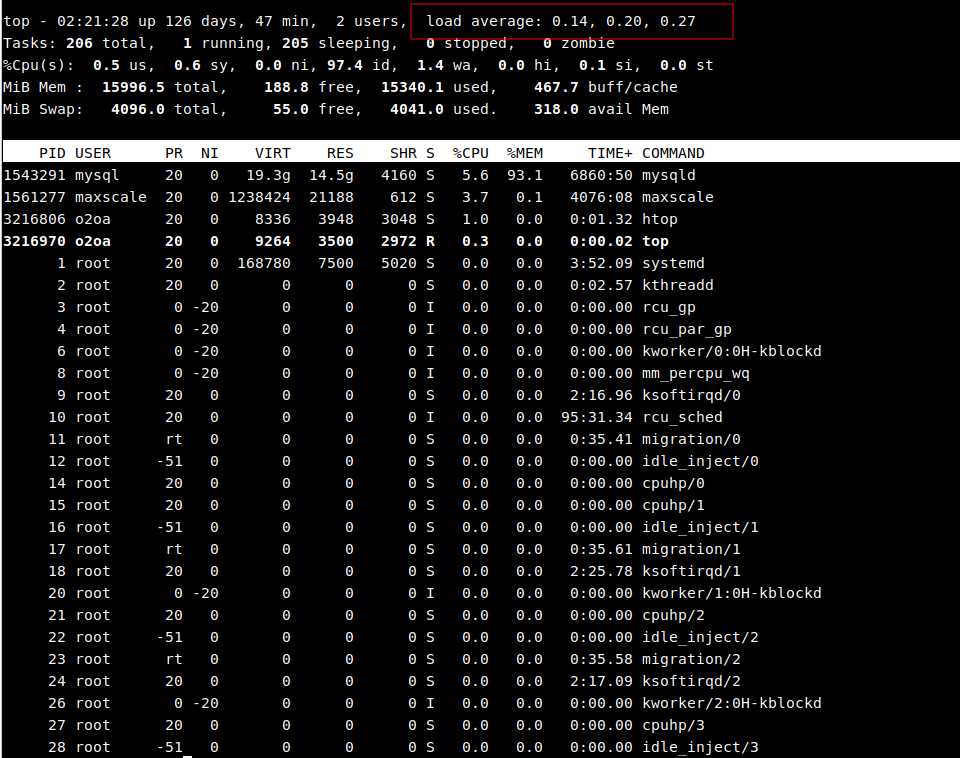The height and width of the screenshot is (758, 960).
Task: Click the kthreadd process name
Action: 677,285
